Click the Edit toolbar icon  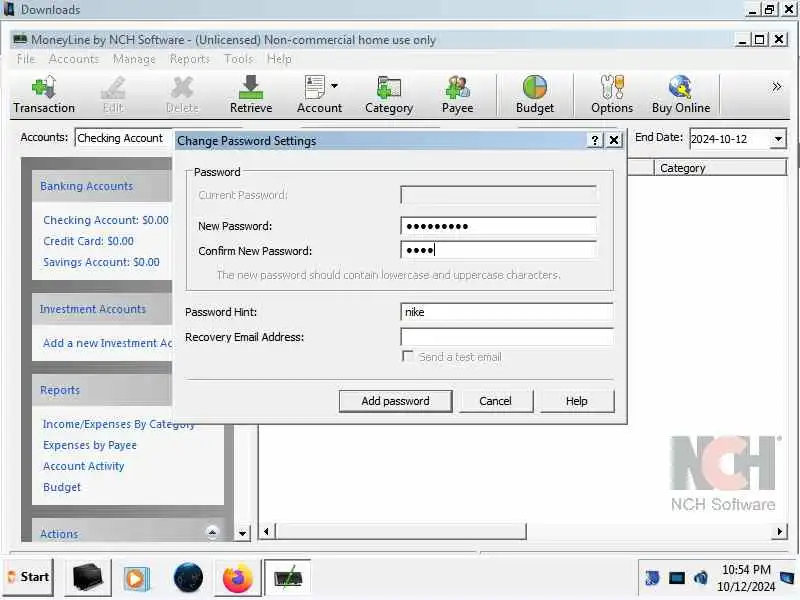coord(113,95)
